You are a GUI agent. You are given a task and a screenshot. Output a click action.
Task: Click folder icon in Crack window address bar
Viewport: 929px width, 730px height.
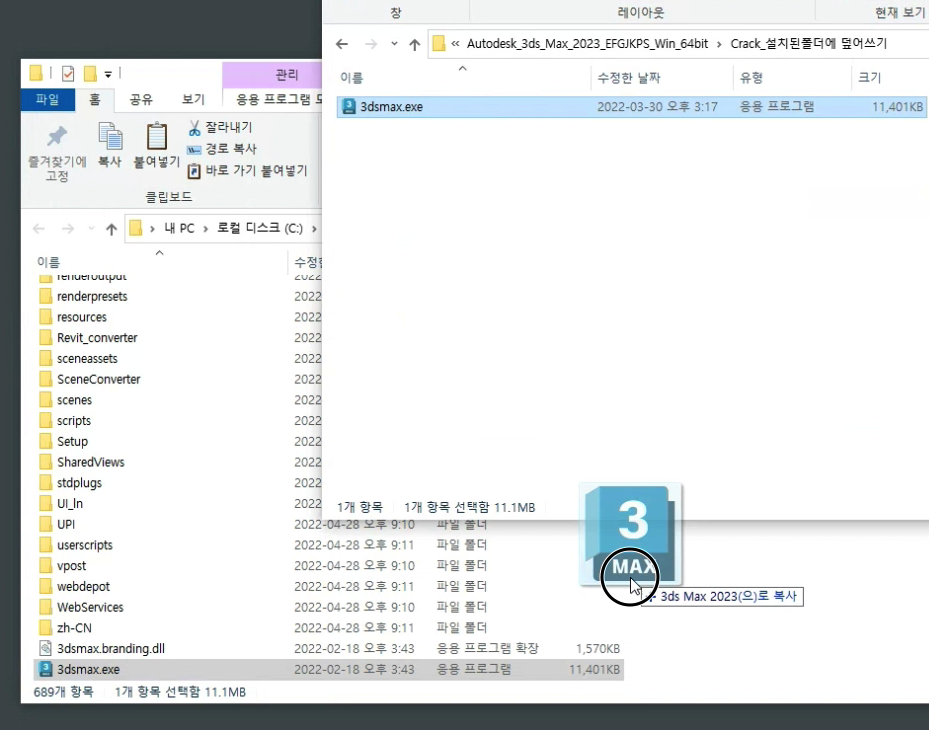pyautogui.click(x=438, y=44)
